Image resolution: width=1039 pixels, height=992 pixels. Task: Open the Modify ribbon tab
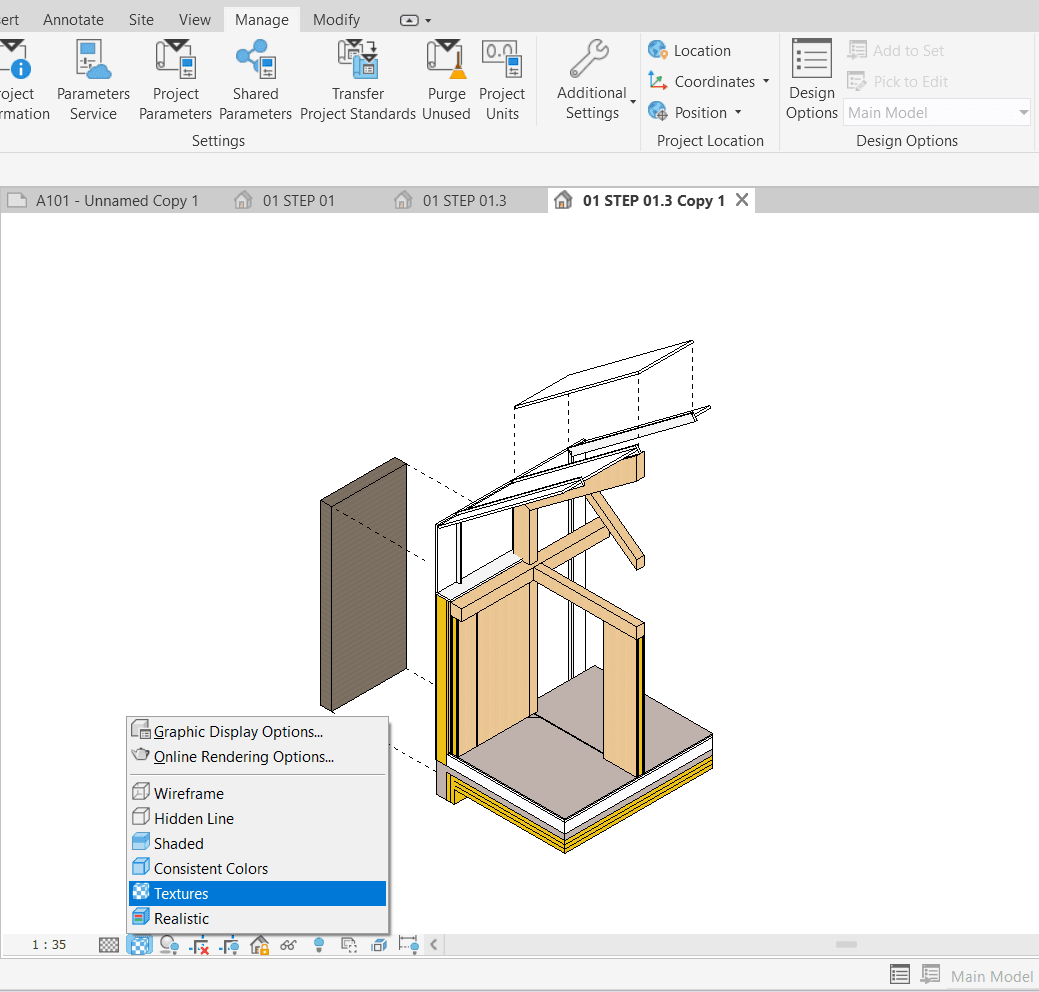click(335, 19)
